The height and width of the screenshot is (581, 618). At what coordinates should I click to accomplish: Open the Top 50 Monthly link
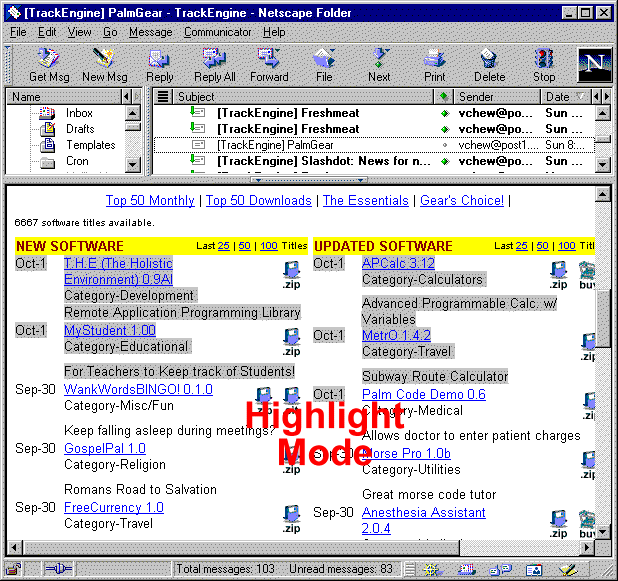pos(150,201)
